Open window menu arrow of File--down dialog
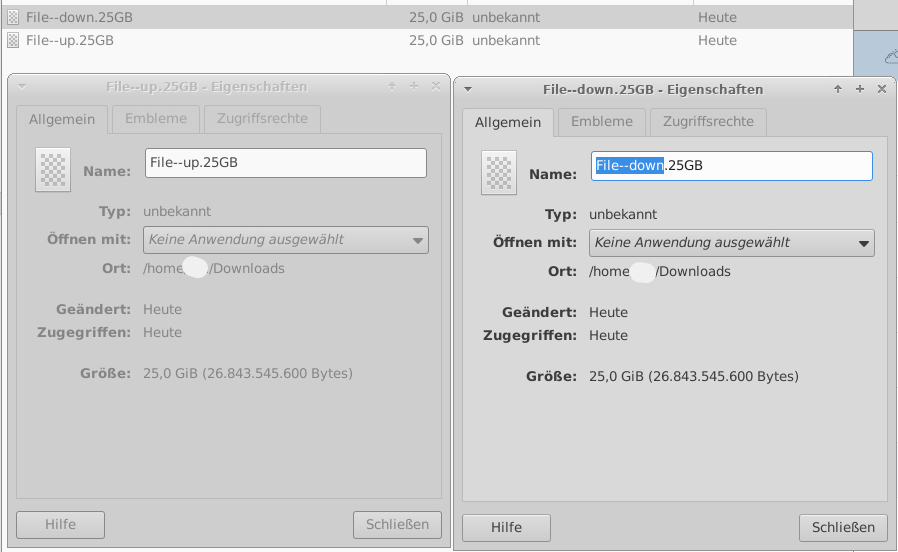Screen dimensions: 898x552 tap(468, 89)
